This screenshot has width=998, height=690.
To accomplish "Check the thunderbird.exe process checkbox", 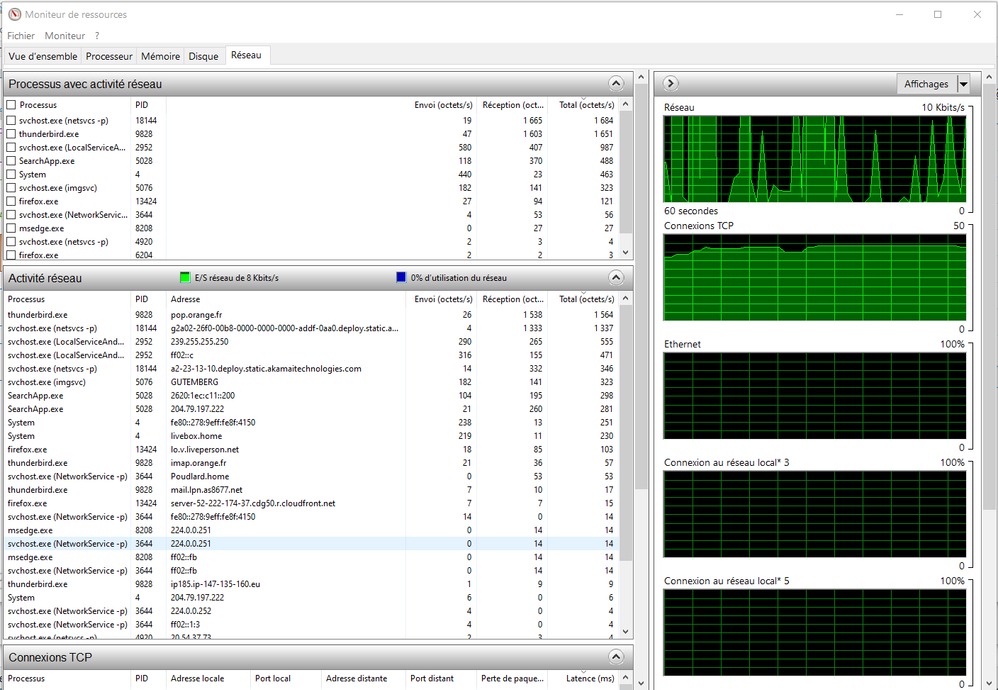I will (12, 134).
